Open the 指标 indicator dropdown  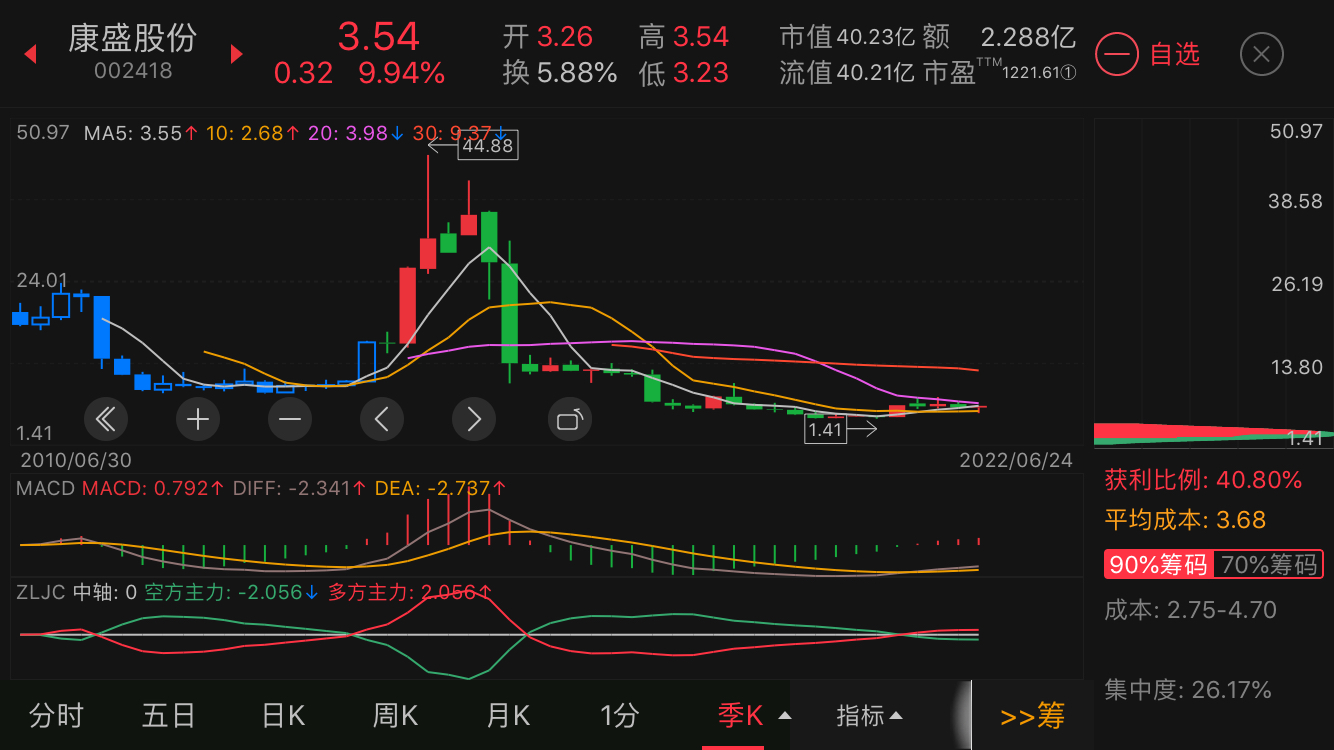870,715
